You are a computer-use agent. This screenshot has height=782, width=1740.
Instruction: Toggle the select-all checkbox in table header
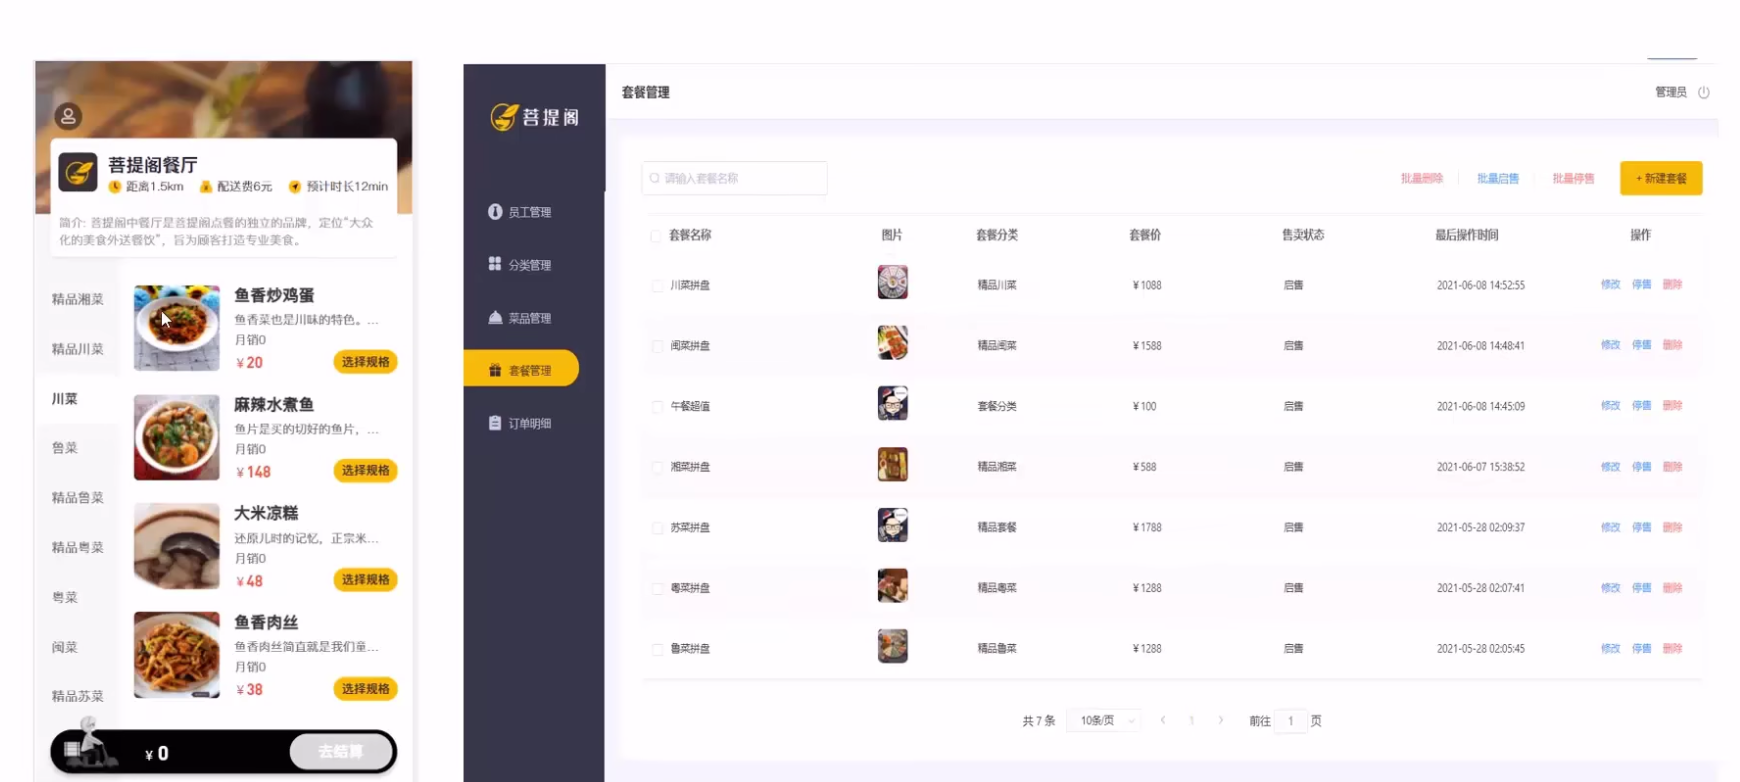click(656, 236)
